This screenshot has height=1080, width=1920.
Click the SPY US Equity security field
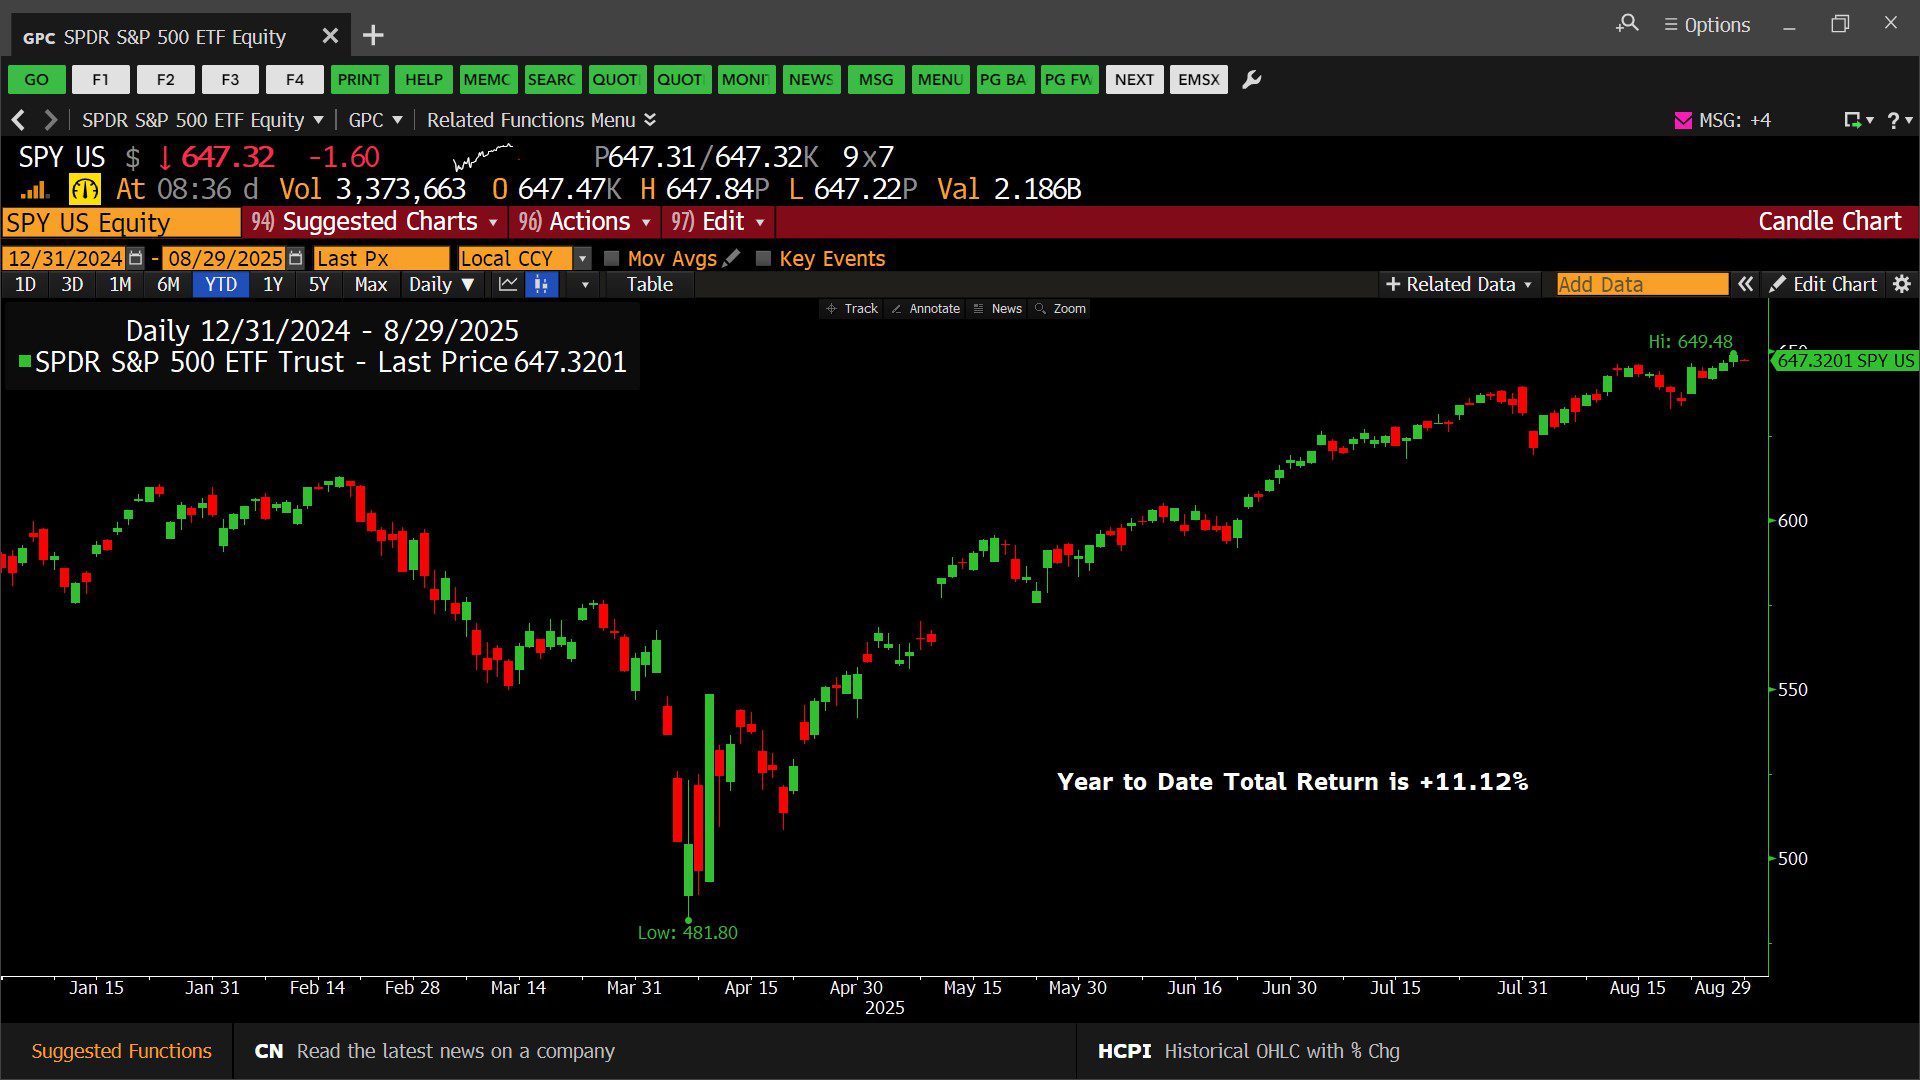pos(121,222)
